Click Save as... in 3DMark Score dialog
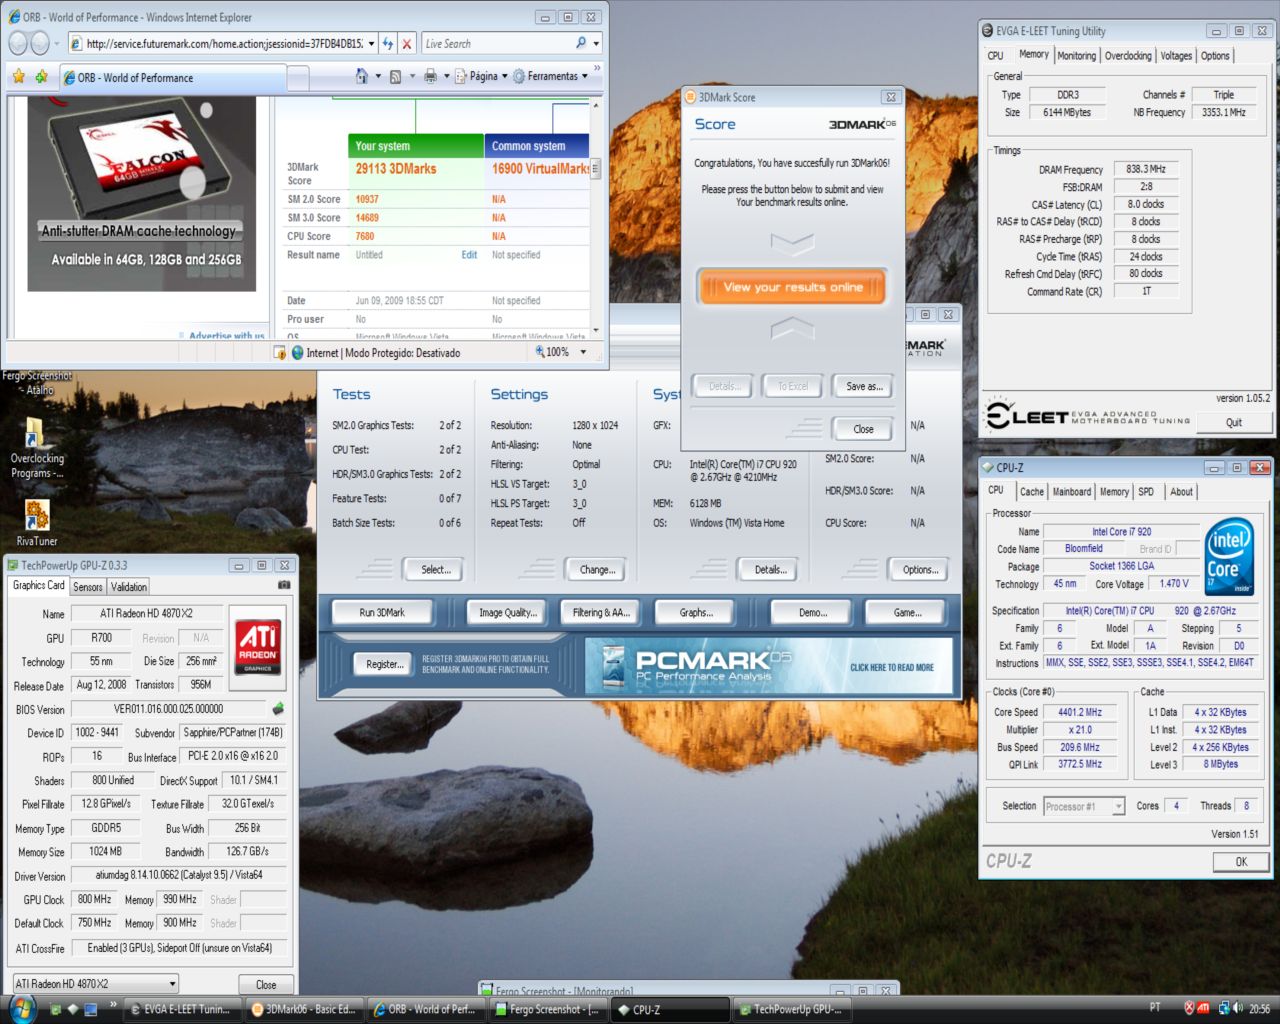 click(x=864, y=386)
